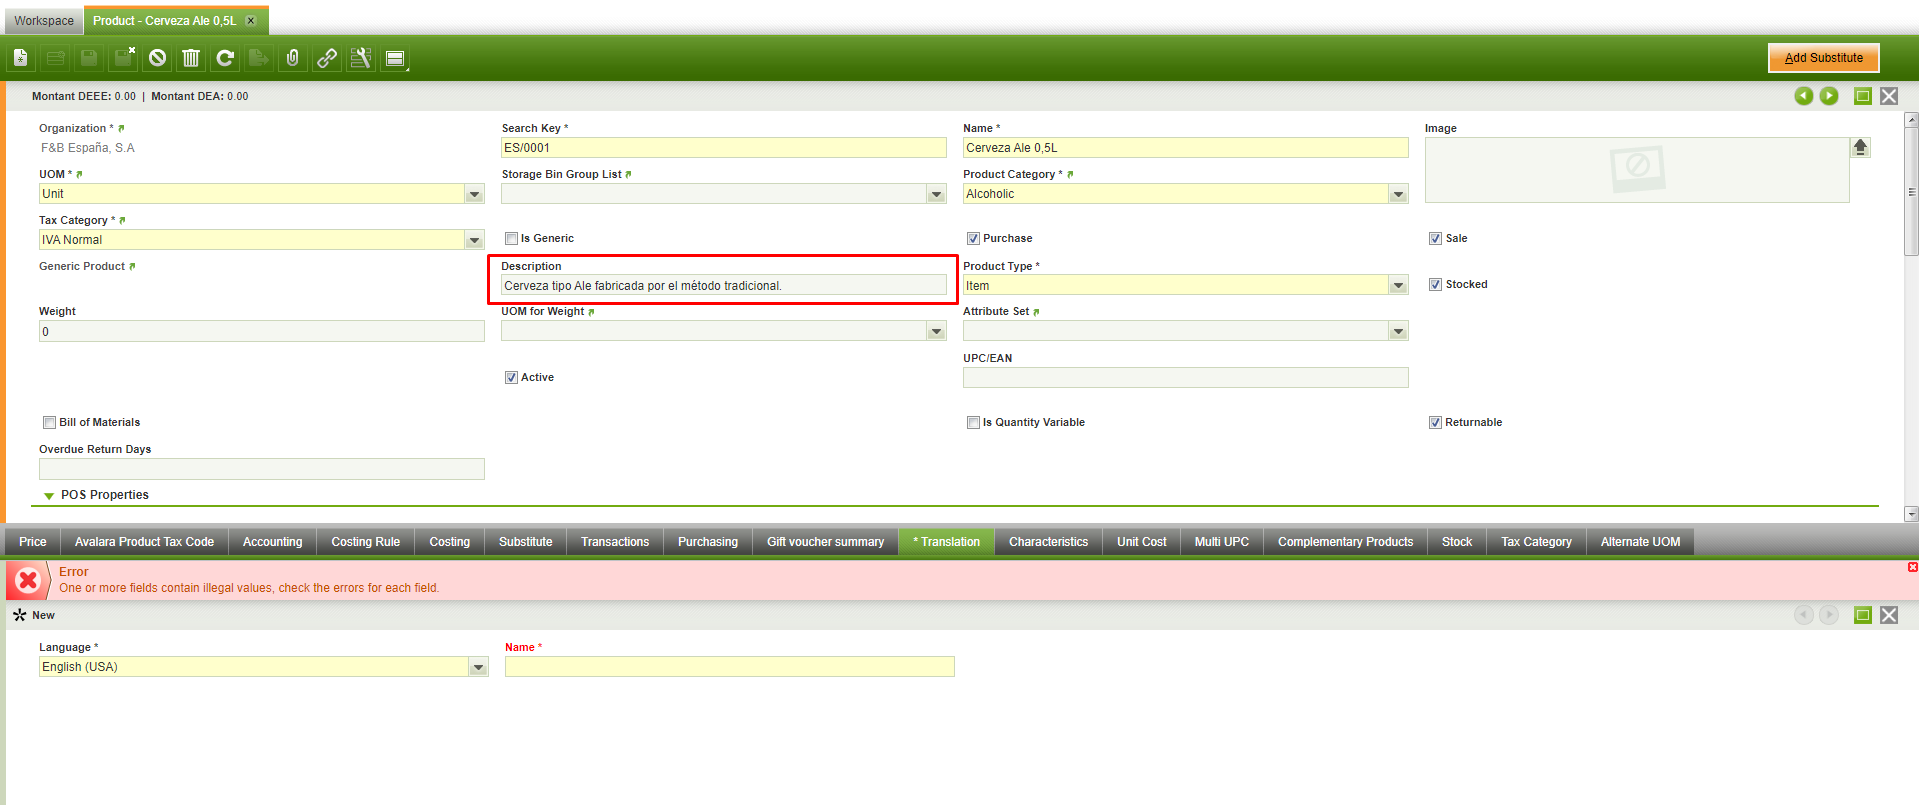Follow the Tax Category field link icon

coord(122,221)
